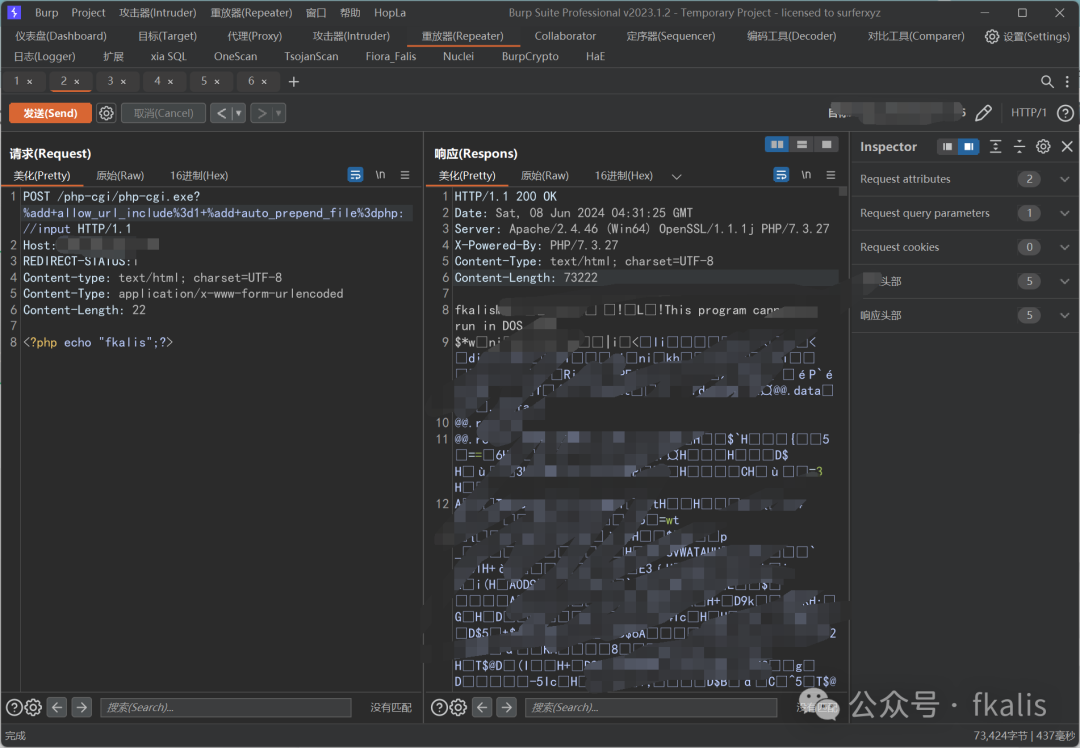The width and height of the screenshot is (1080, 748).
Task: Go to next Request search match
Action: (x=81, y=707)
